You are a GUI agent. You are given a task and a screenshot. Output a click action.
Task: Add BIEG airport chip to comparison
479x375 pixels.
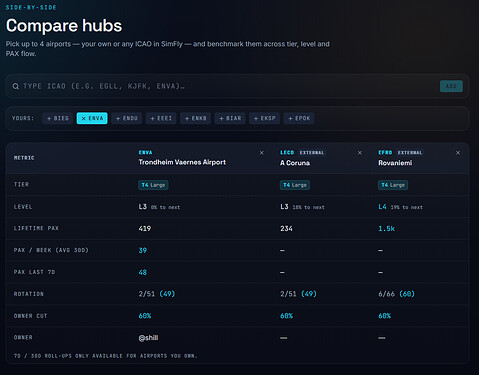tap(58, 118)
